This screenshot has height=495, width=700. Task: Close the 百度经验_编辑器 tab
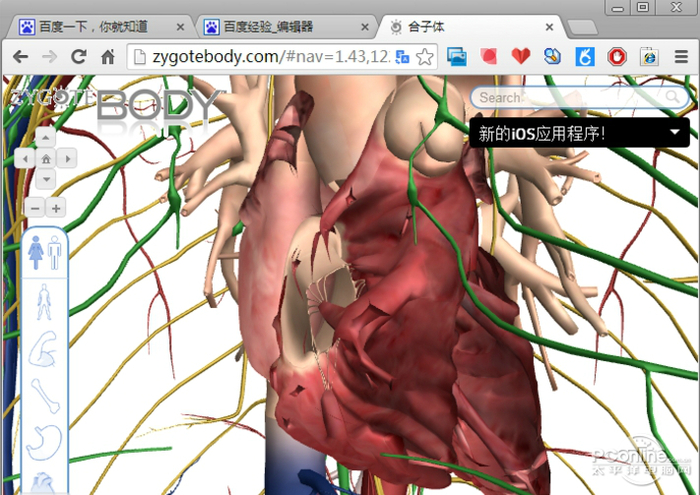tap(365, 27)
